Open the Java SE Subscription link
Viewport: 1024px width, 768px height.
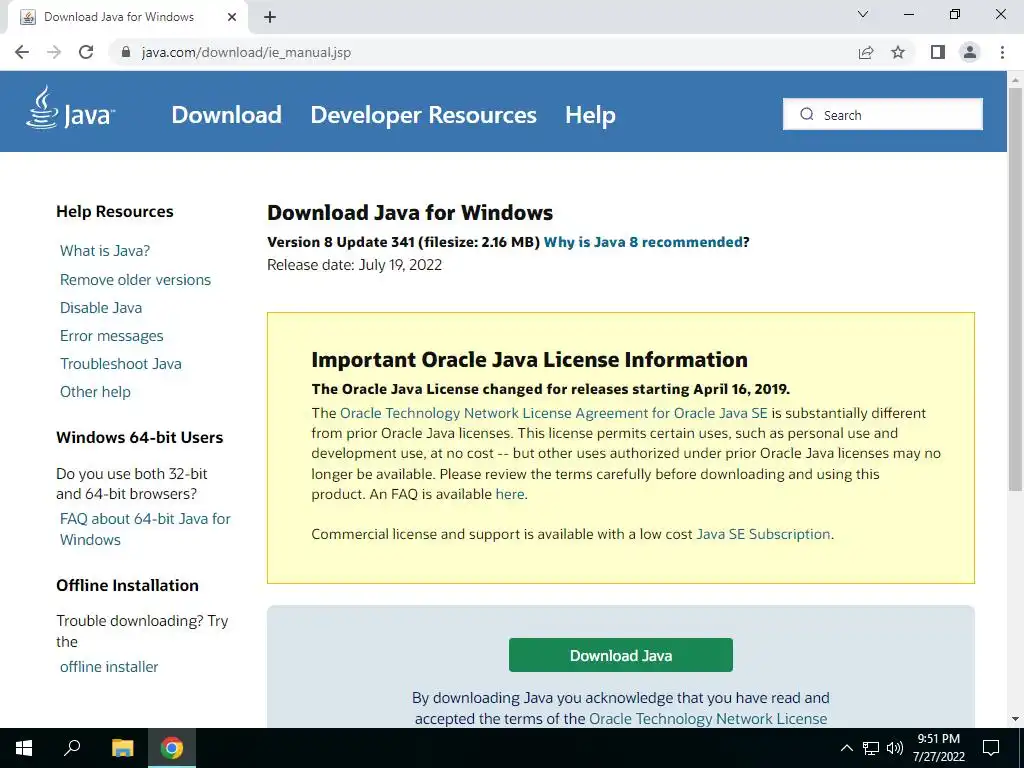pyautogui.click(x=763, y=534)
